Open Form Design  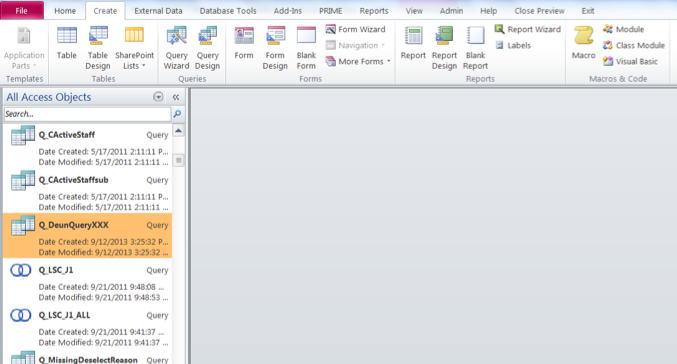pos(275,47)
